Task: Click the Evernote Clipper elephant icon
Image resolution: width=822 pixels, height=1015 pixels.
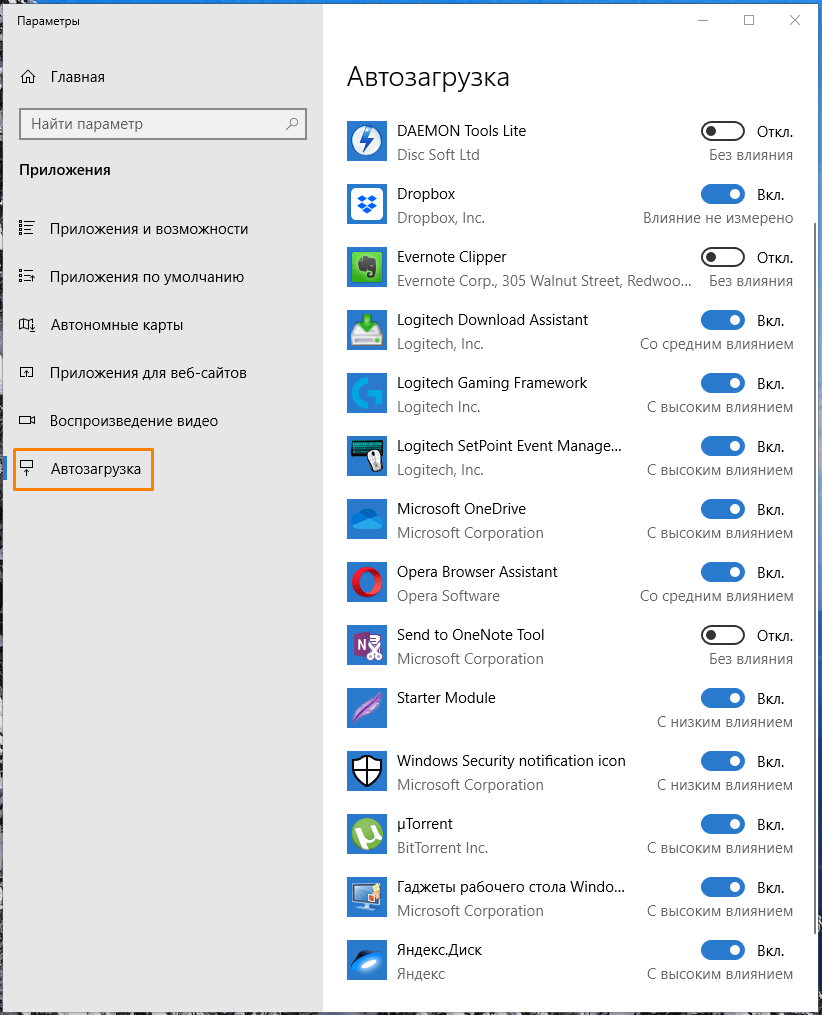Action: [x=366, y=268]
